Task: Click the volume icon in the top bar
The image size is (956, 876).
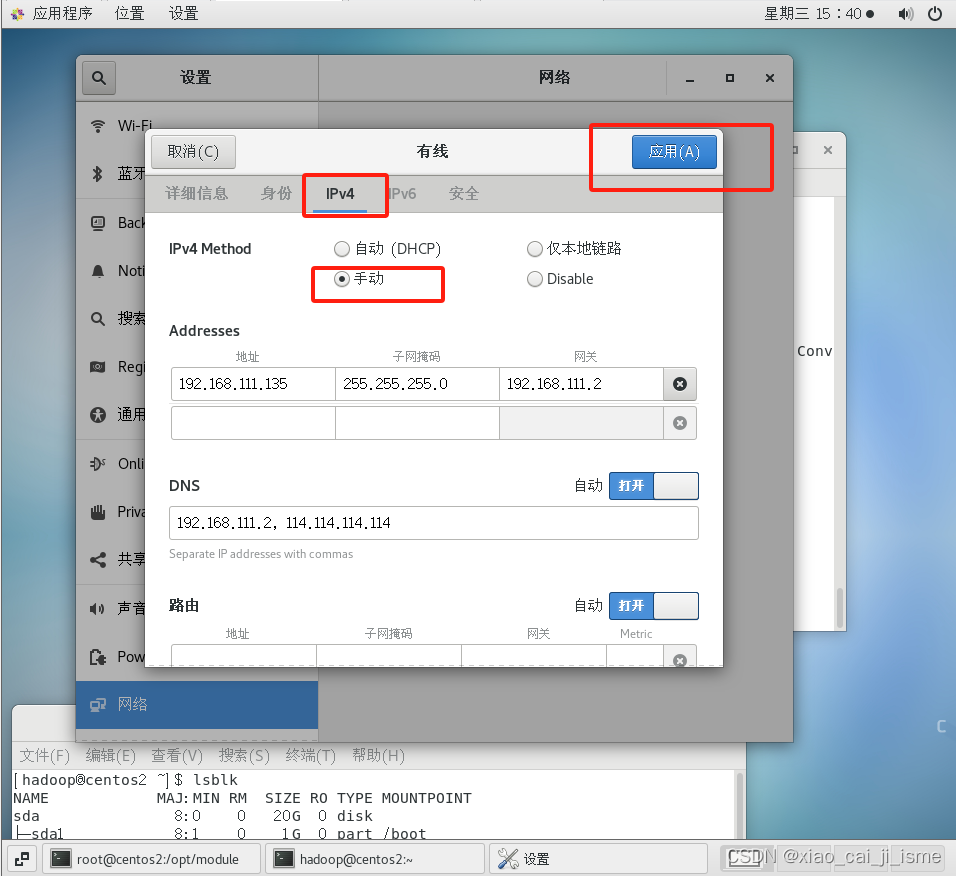Action: point(908,13)
